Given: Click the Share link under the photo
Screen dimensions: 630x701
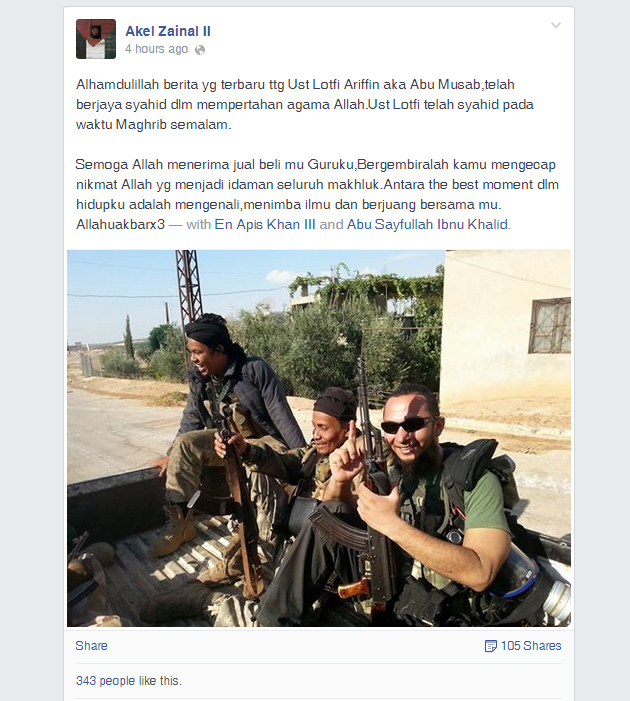Looking at the screenshot, I should click(x=91, y=646).
